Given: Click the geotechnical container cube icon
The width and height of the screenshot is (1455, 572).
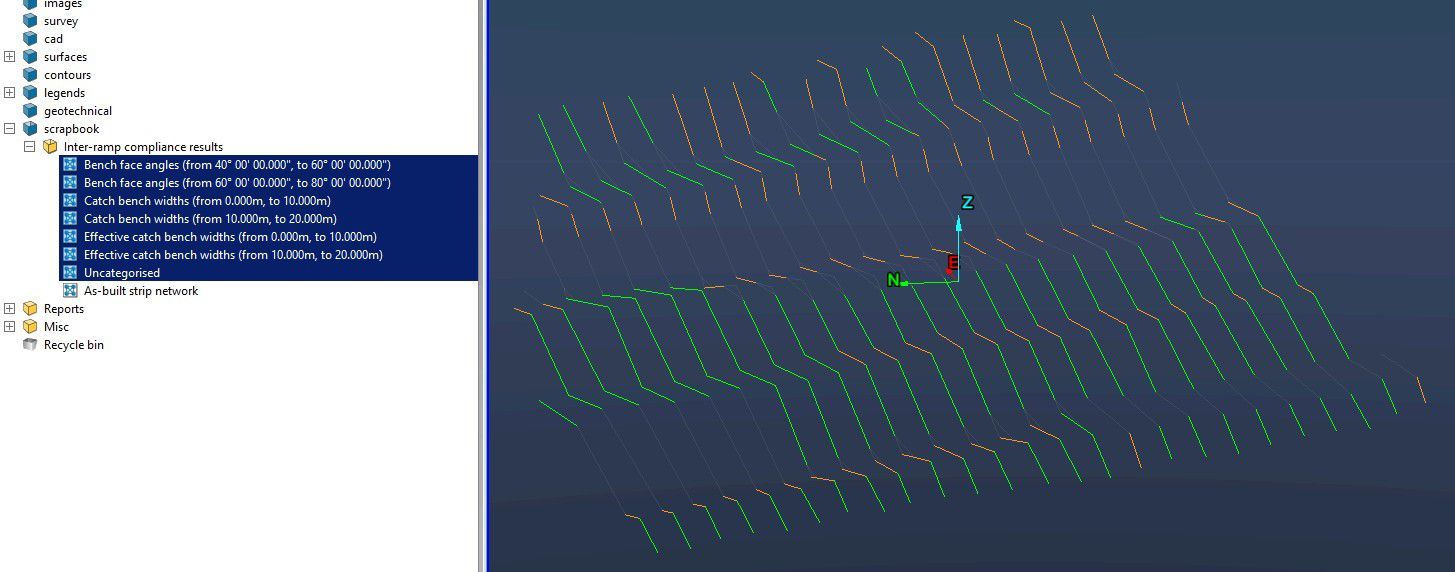Looking at the screenshot, I should (x=30, y=111).
